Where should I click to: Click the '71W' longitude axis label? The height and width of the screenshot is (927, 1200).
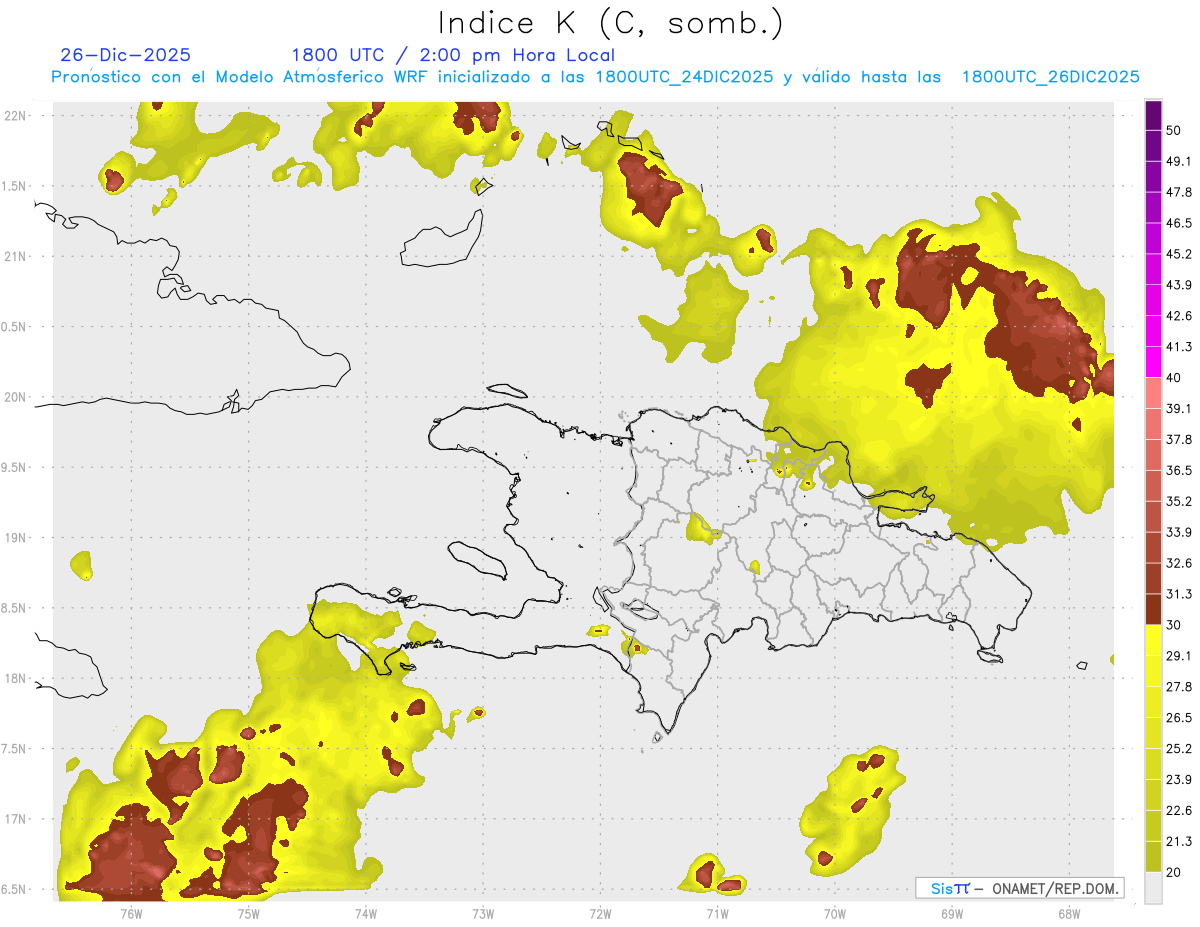(x=717, y=913)
